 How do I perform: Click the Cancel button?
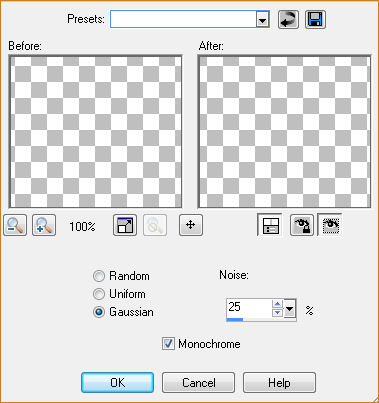198,383
